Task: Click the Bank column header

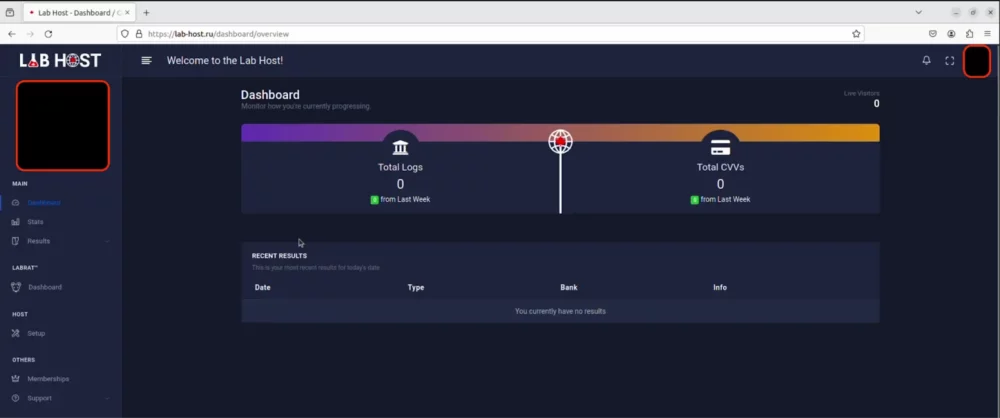Action: point(569,287)
